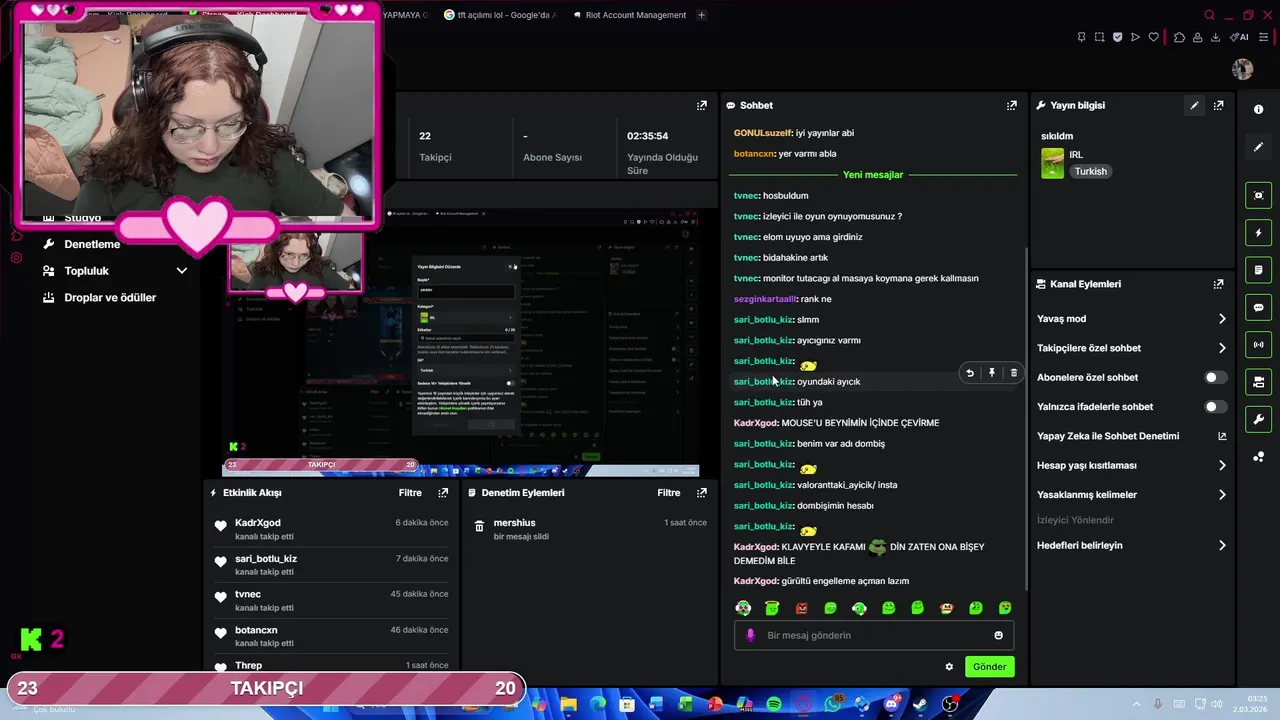Screen dimensions: 1280x720
Task: Toggle Abonelere özel sohbet switch
Action: point(1215,377)
